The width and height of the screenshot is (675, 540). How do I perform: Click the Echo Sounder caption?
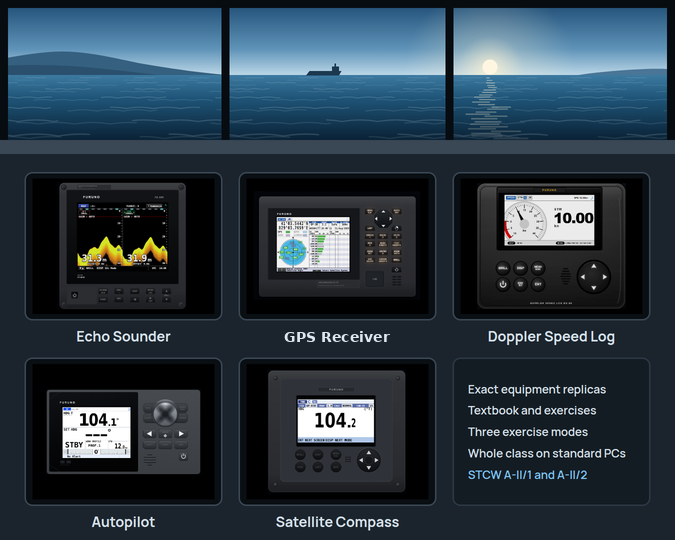123,337
